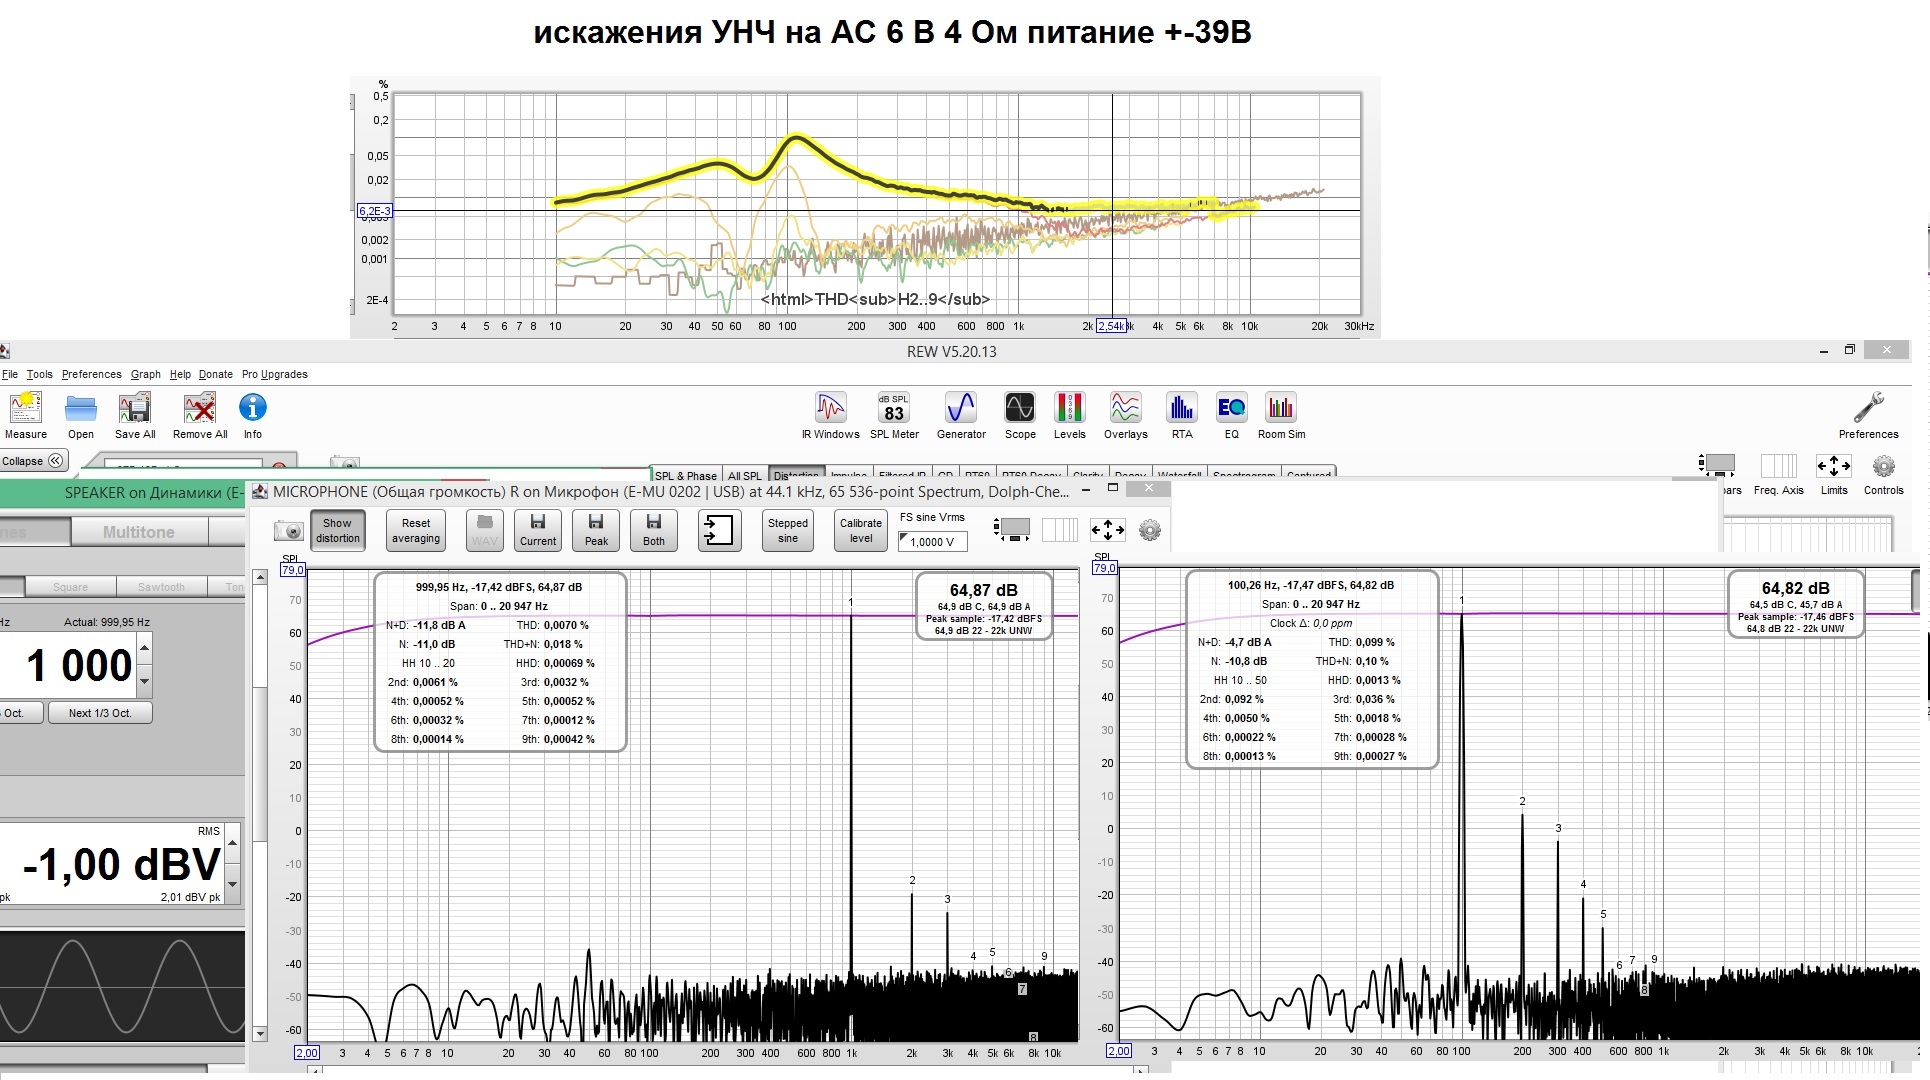Switch to the All SPL tab
Screen dimensions: 1930x1080
click(744, 476)
